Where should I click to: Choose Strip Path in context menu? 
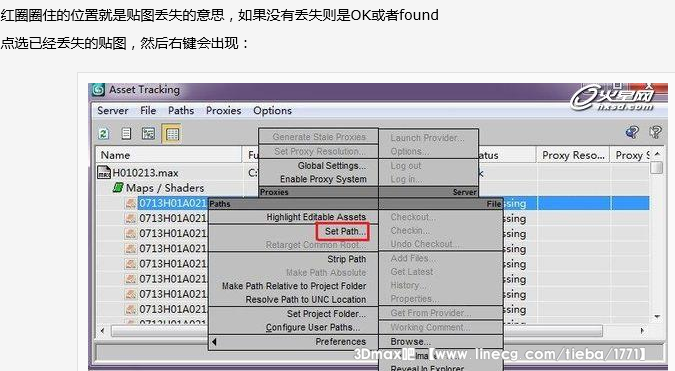coord(347,259)
